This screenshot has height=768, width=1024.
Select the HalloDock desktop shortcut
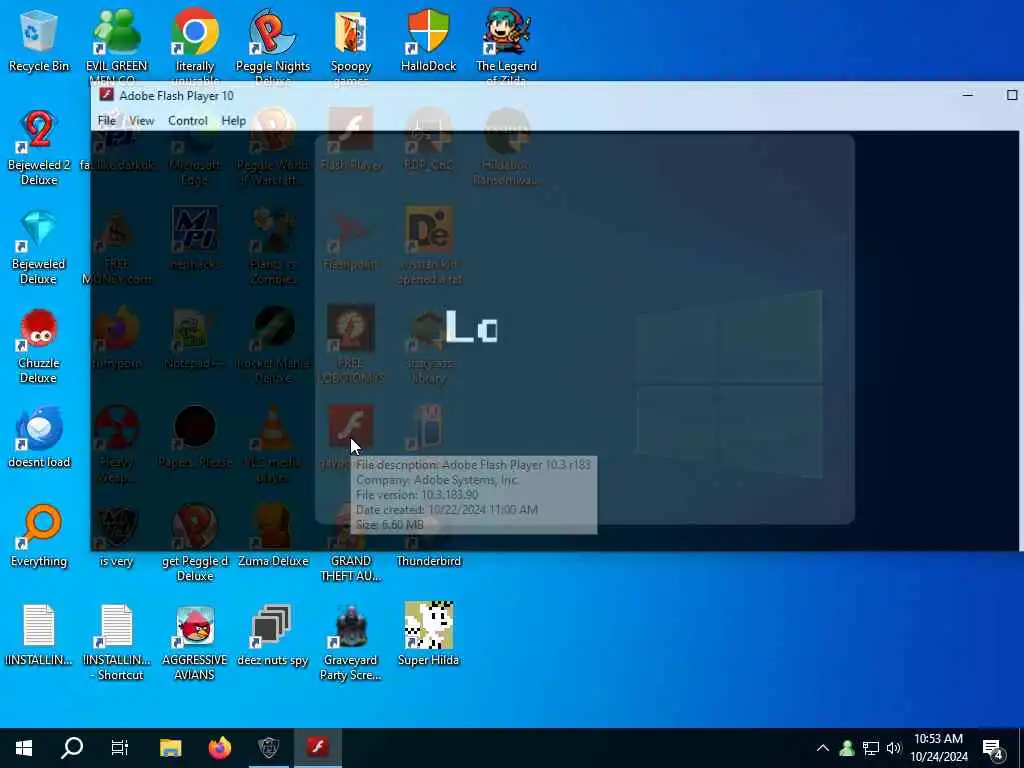click(x=428, y=40)
